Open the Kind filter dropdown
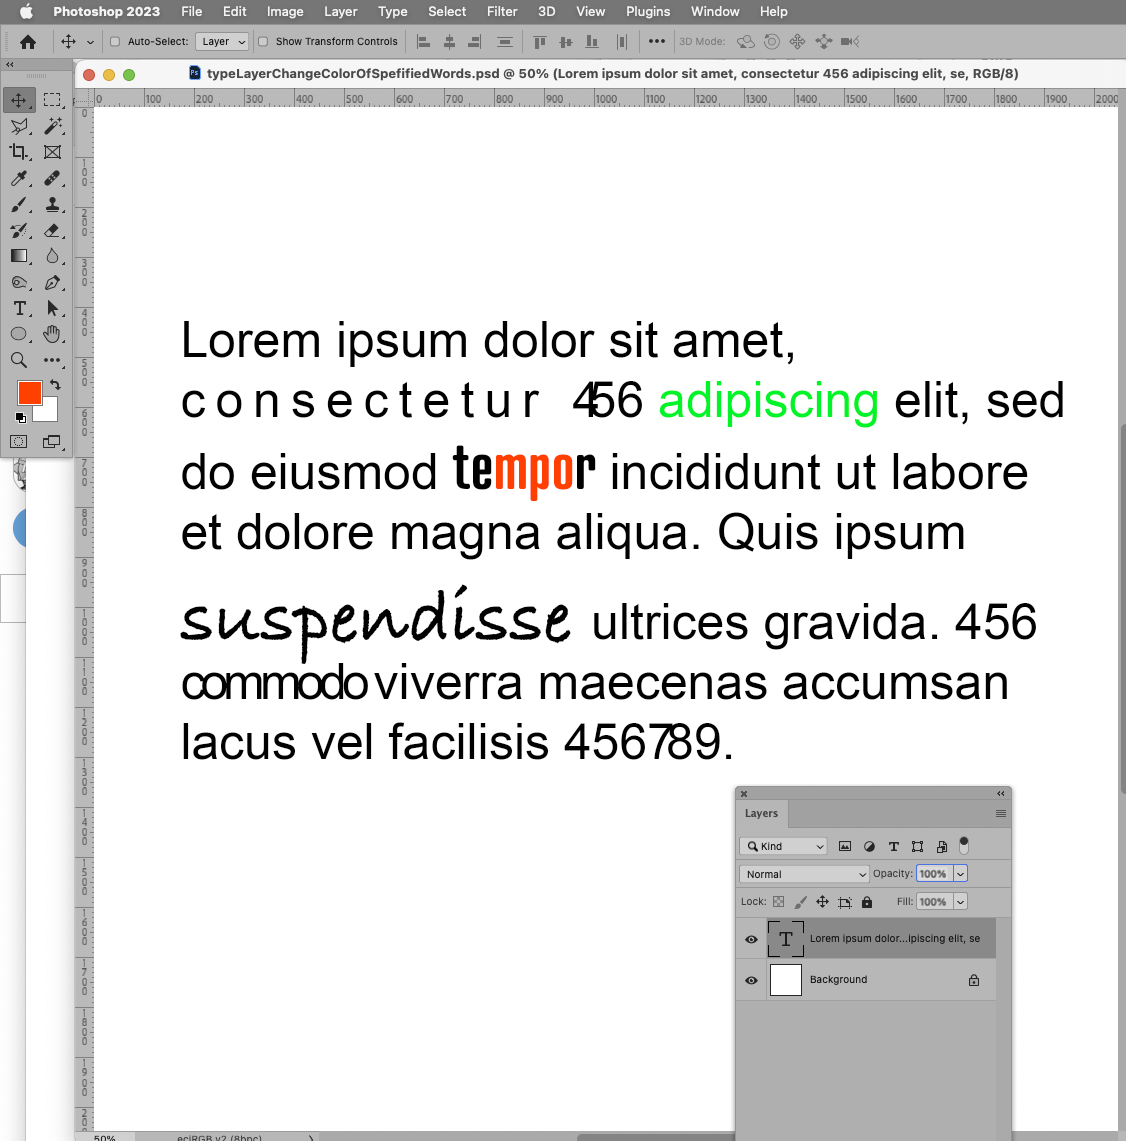The width and height of the screenshot is (1126, 1141). (783, 846)
